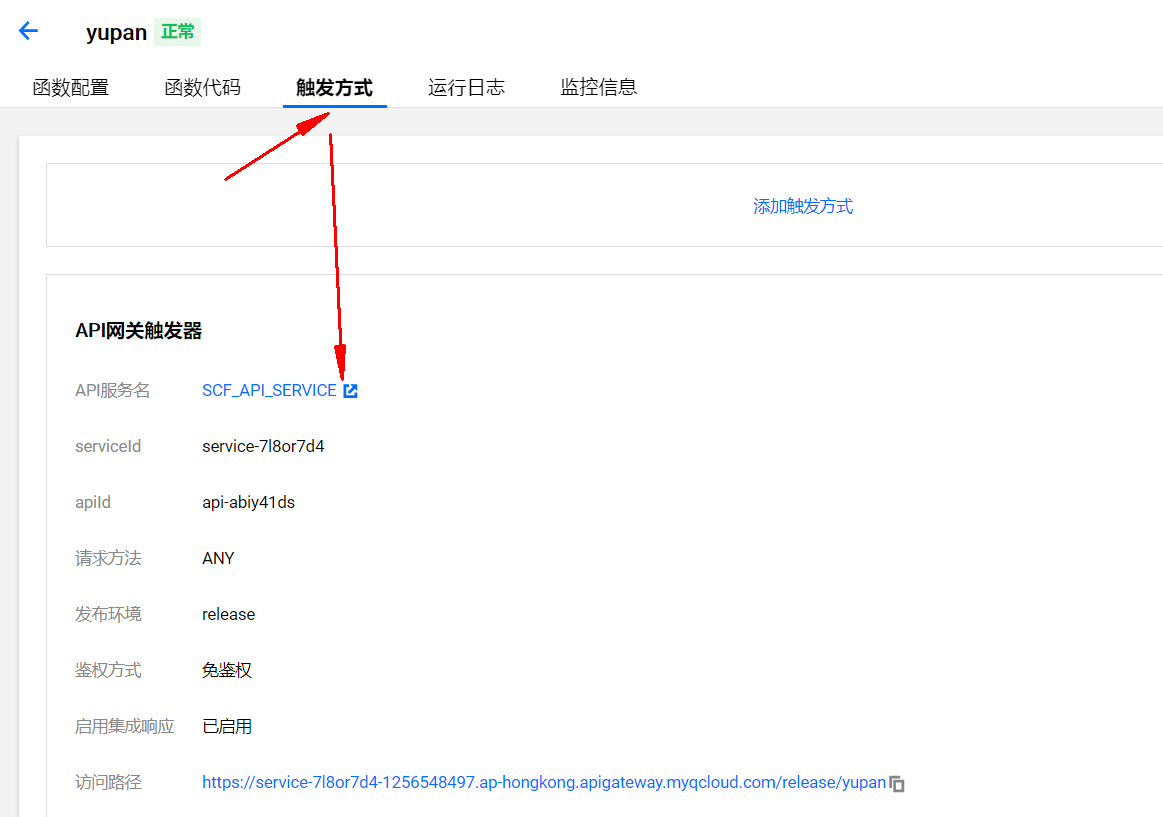The image size is (1163, 817).
Task: Select the api-abiy41ds apiId value
Action: pos(248,503)
